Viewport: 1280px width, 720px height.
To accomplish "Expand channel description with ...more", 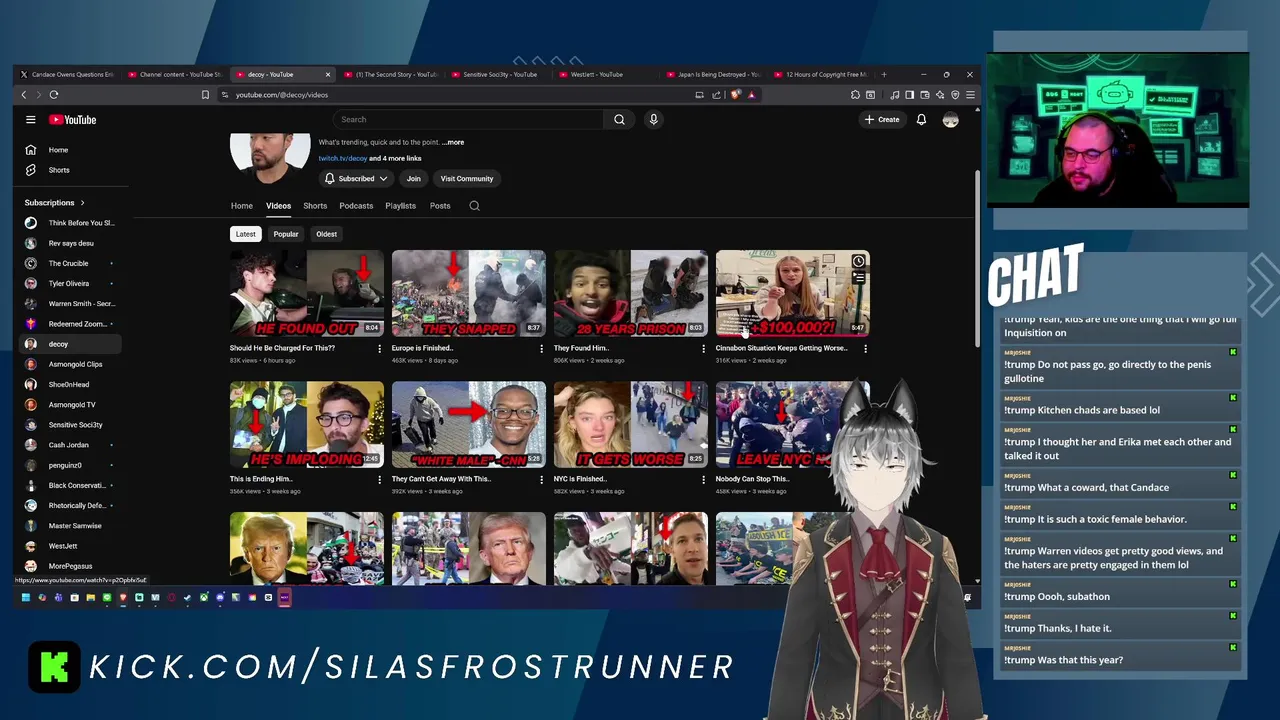I will pyautogui.click(x=453, y=142).
